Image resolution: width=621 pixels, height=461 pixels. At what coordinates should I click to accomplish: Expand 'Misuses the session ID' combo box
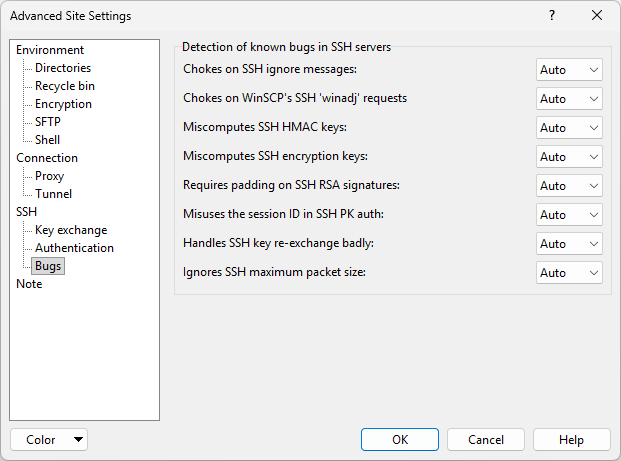click(569, 215)
